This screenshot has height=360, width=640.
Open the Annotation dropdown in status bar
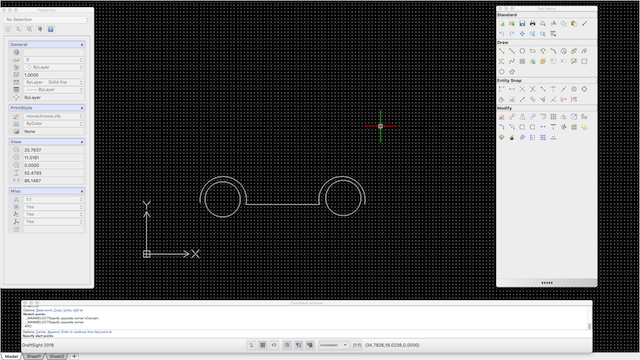click(333, 345)
